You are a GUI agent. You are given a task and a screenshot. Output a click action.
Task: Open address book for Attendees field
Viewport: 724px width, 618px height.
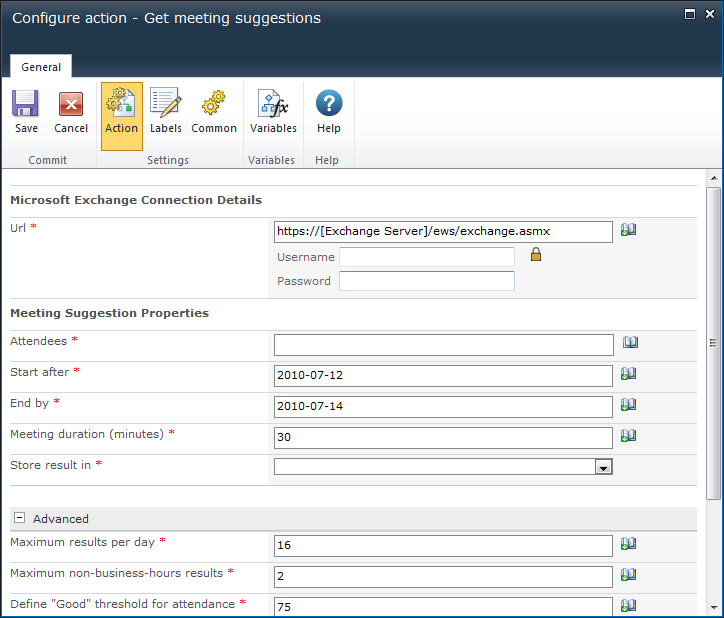630,342
